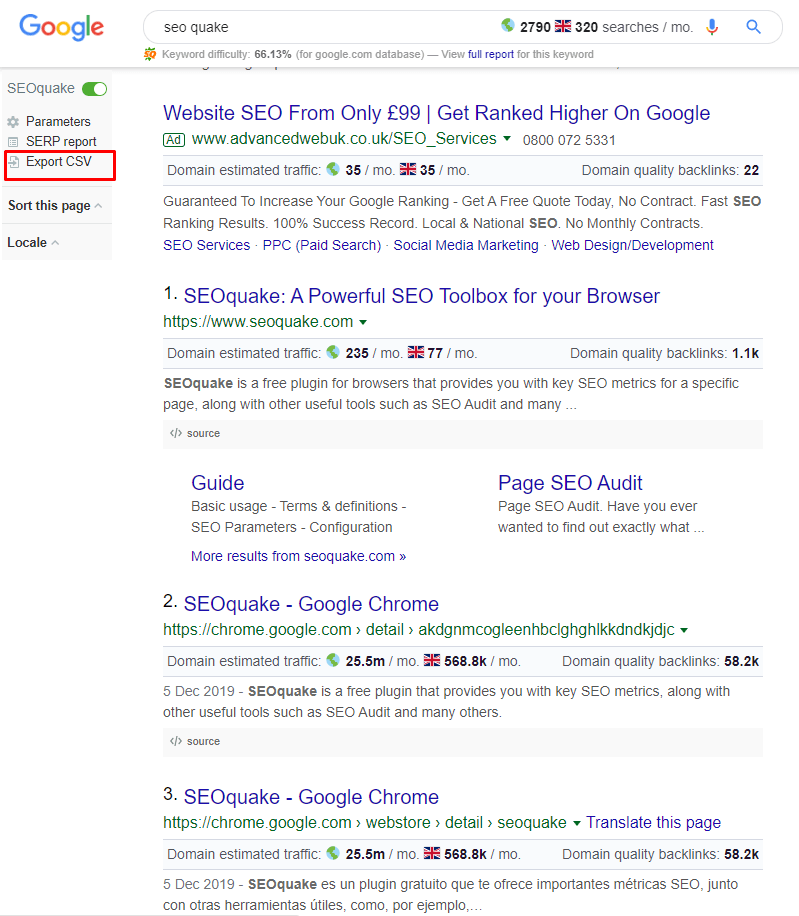Click result 3 URL chrome.google.com webstore path
The width and height of the screenshot is (799, 916).
point(365,823)
